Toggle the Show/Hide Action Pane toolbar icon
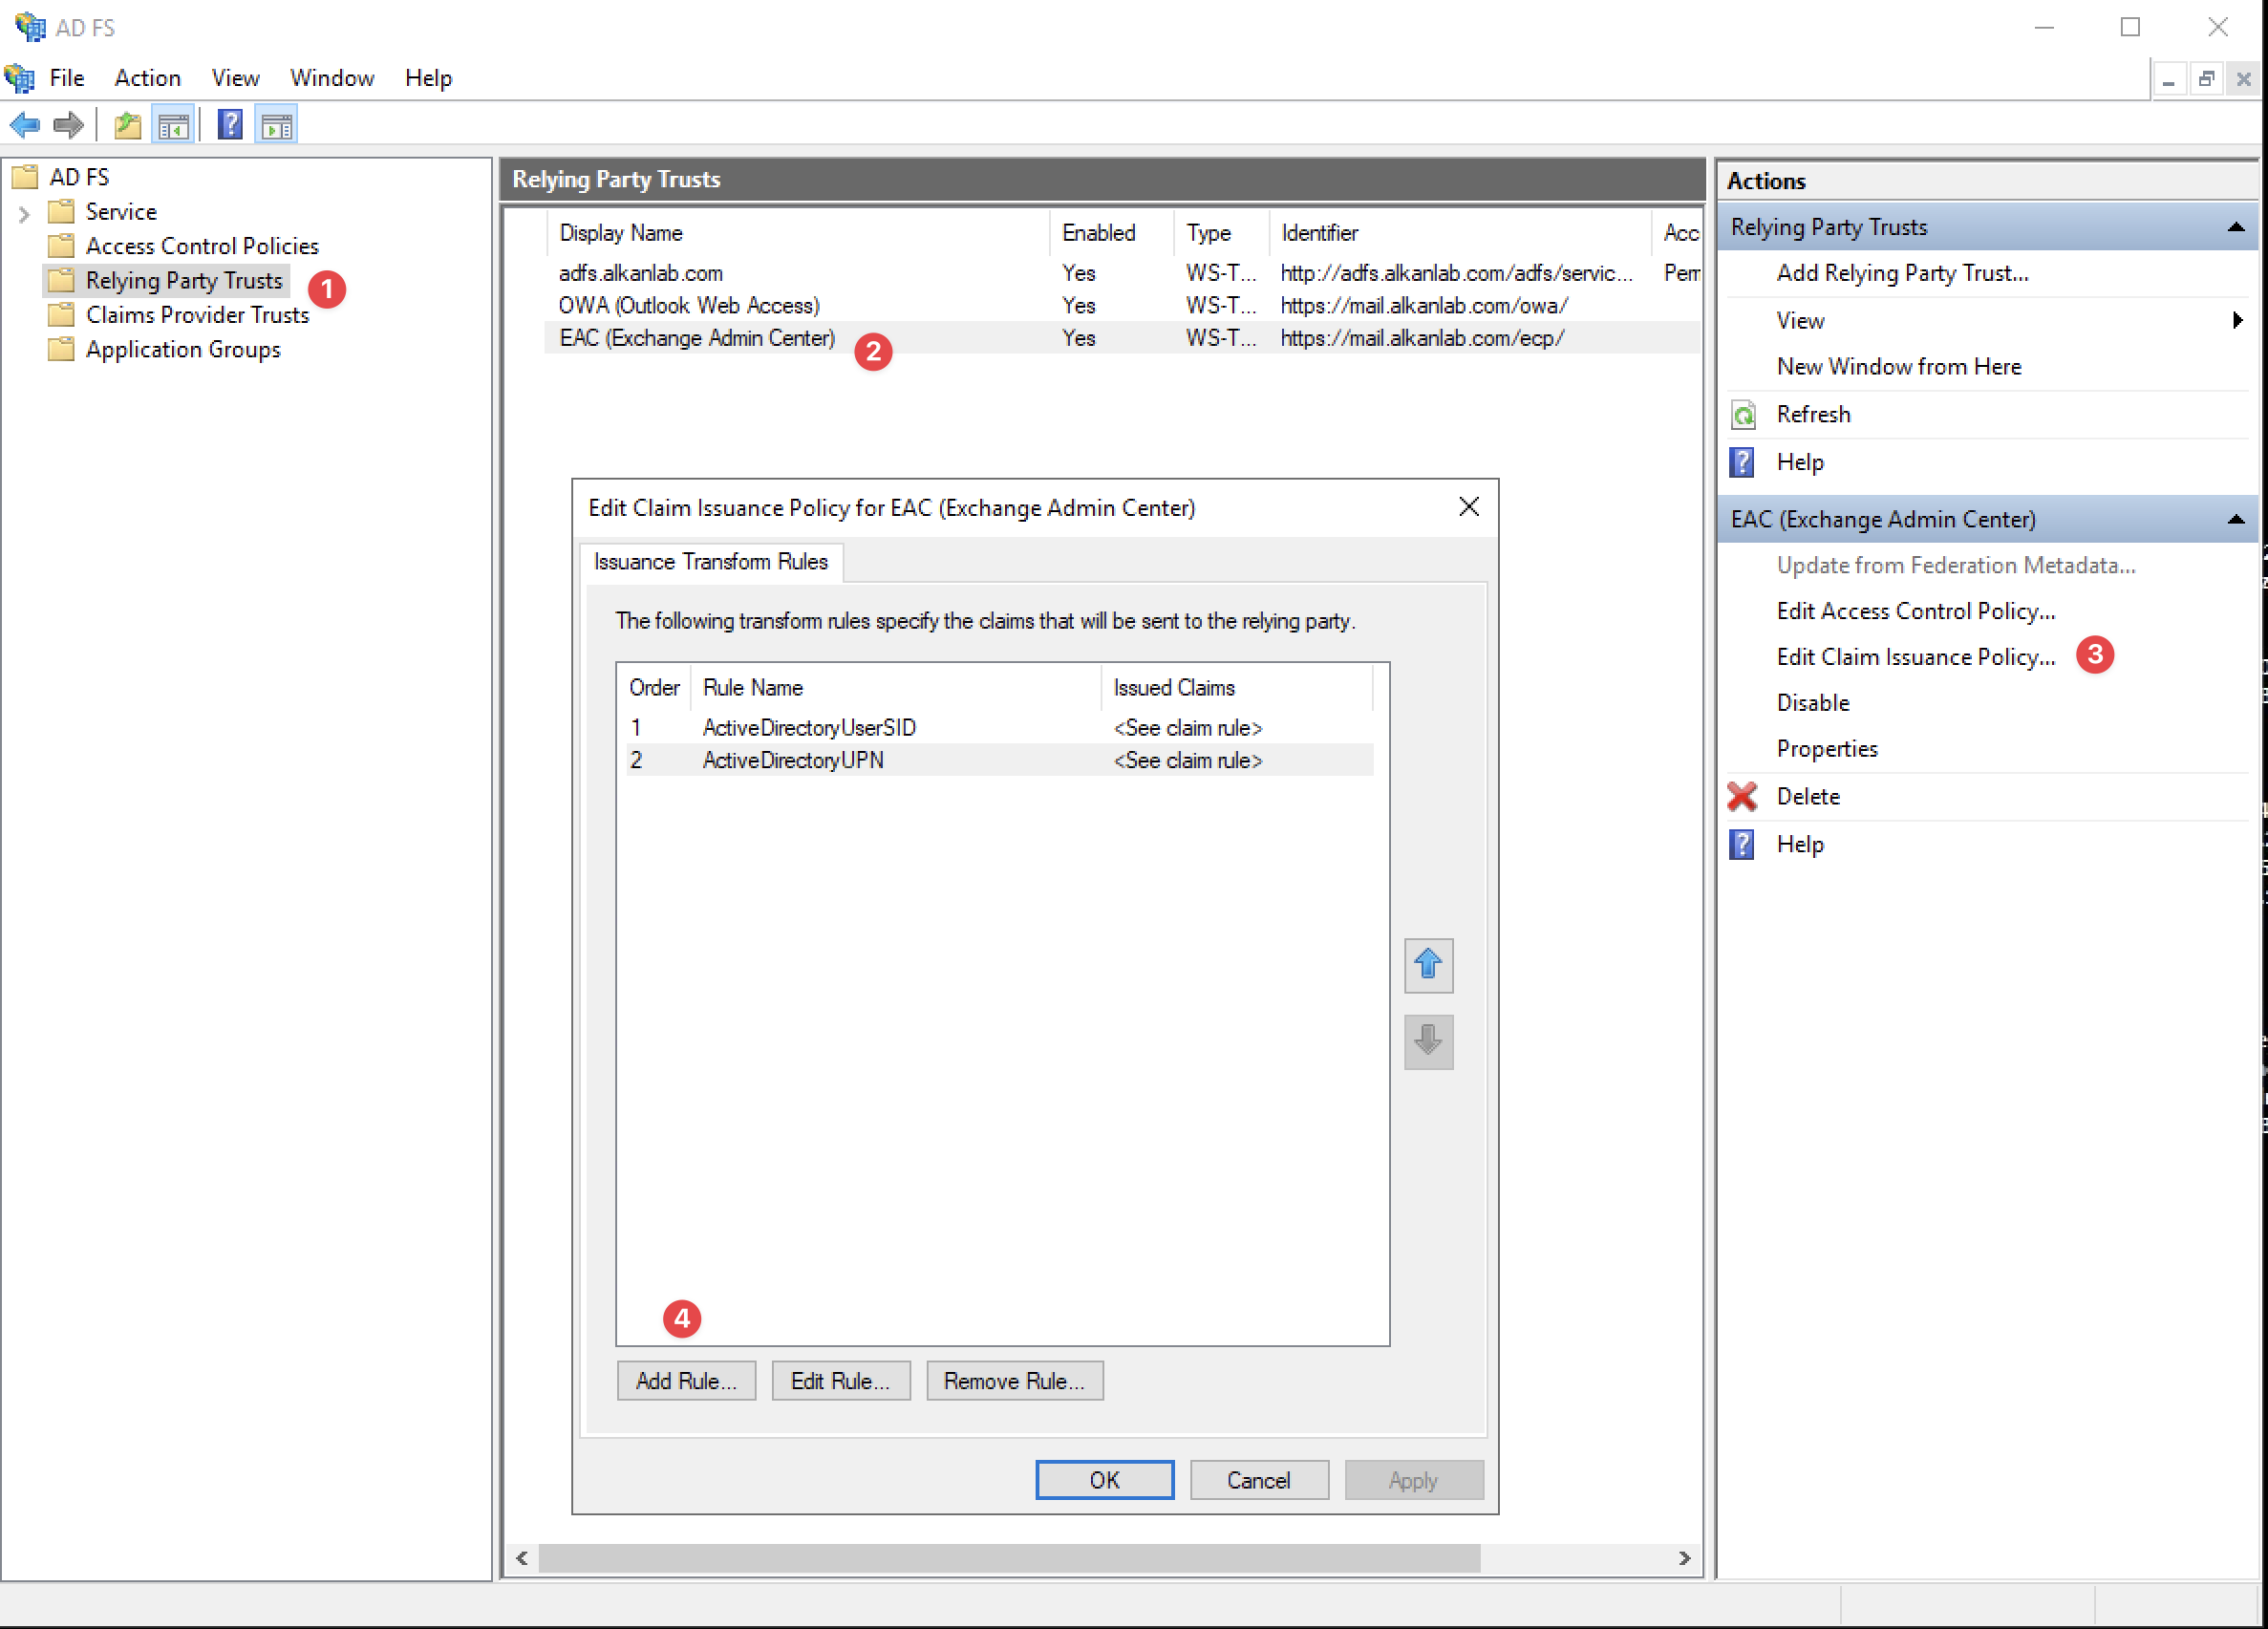The width and height of the screenshot is (2268, 1629). [276, 125]
